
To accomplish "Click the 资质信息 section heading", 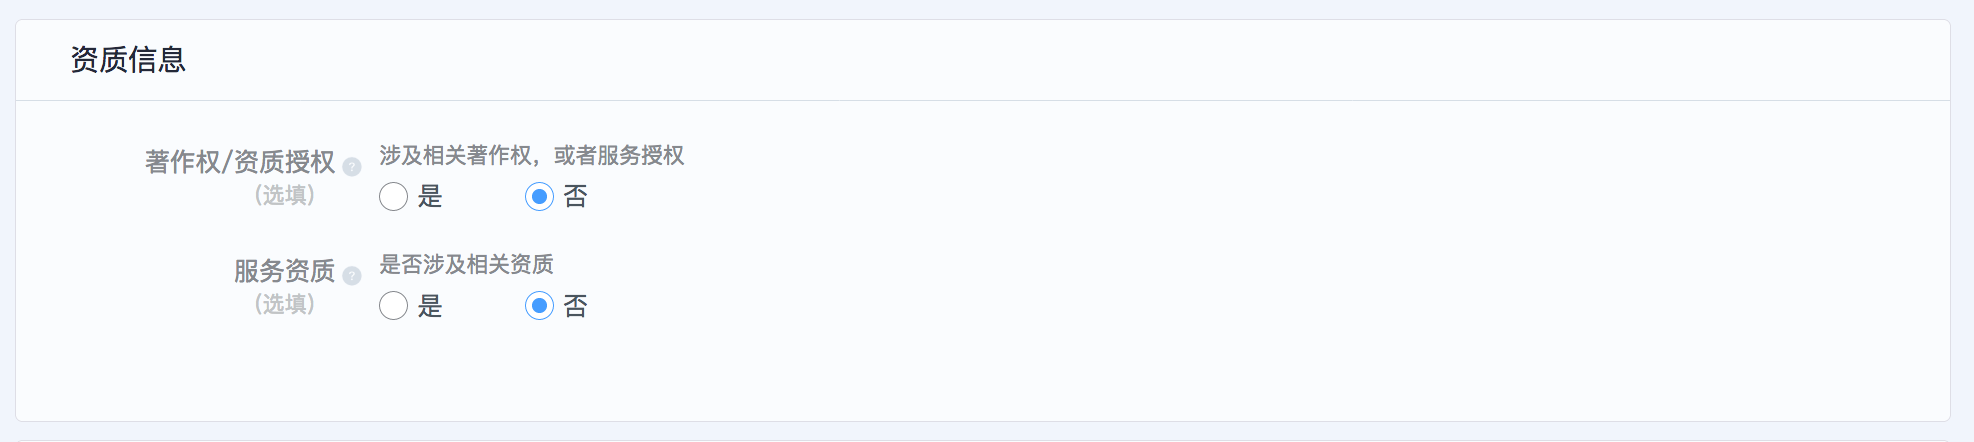I will pos(128,60).
